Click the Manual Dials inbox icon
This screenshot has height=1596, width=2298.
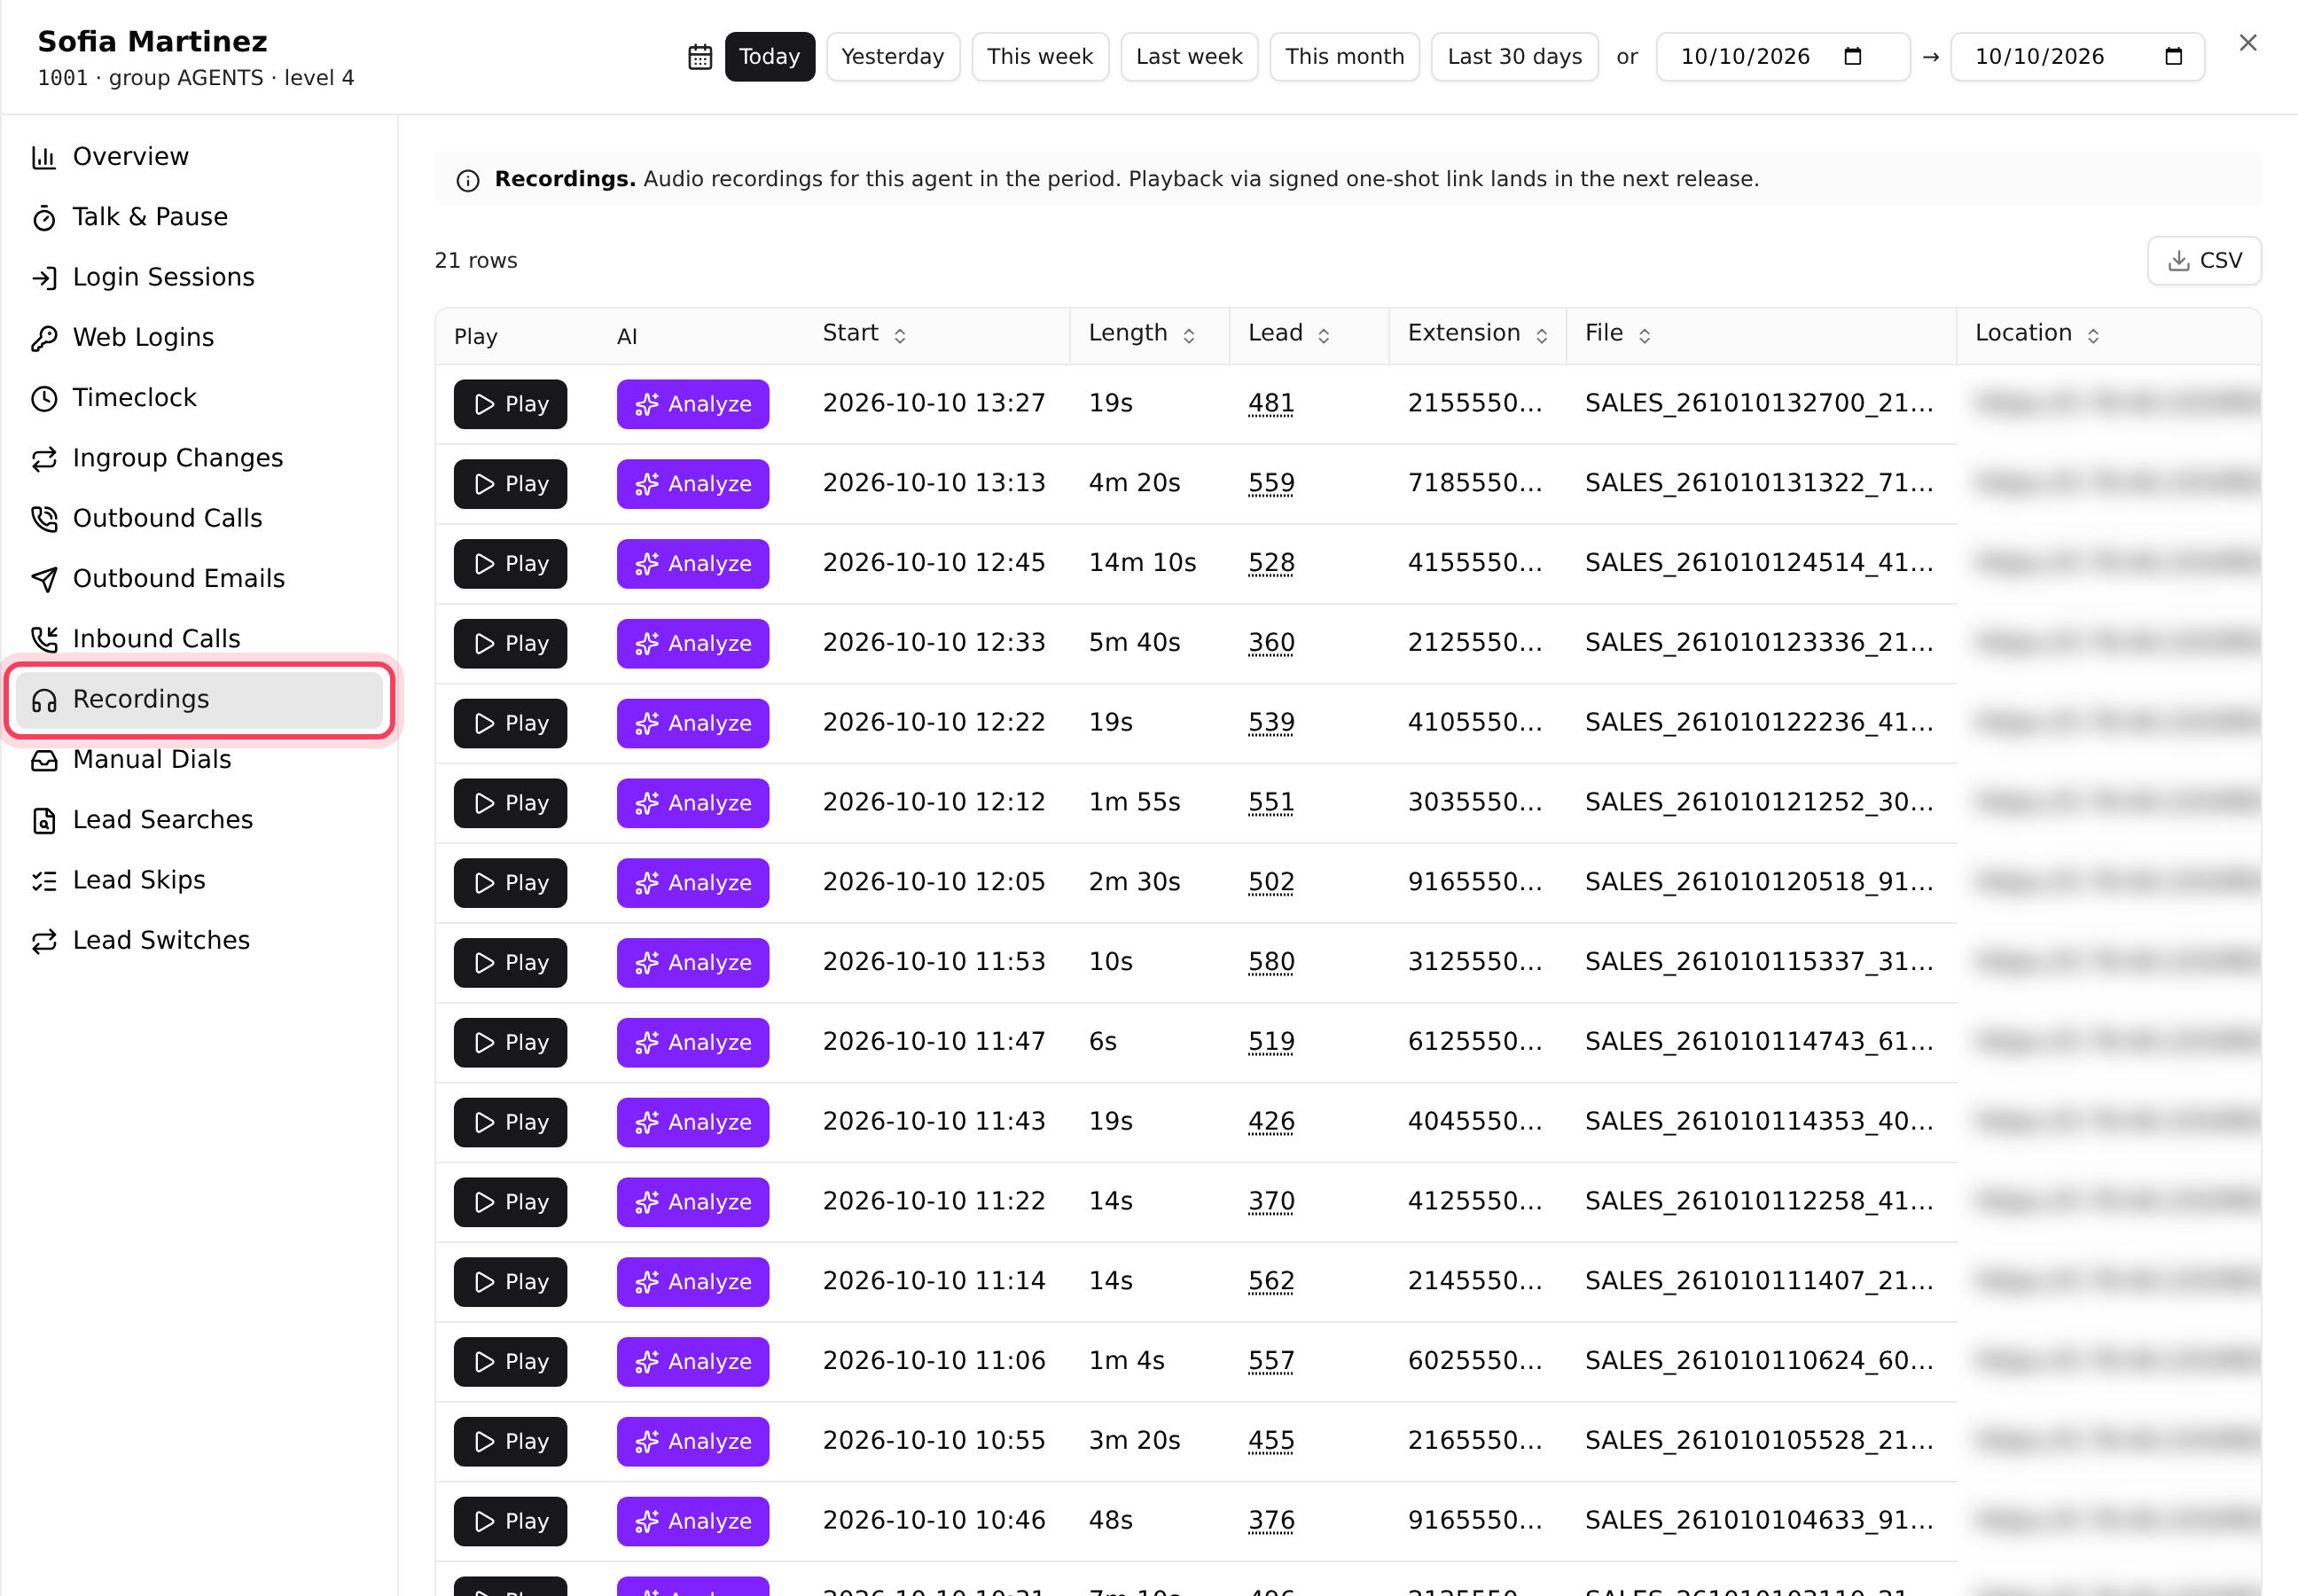pyautogui.click(x=44, y=760)
